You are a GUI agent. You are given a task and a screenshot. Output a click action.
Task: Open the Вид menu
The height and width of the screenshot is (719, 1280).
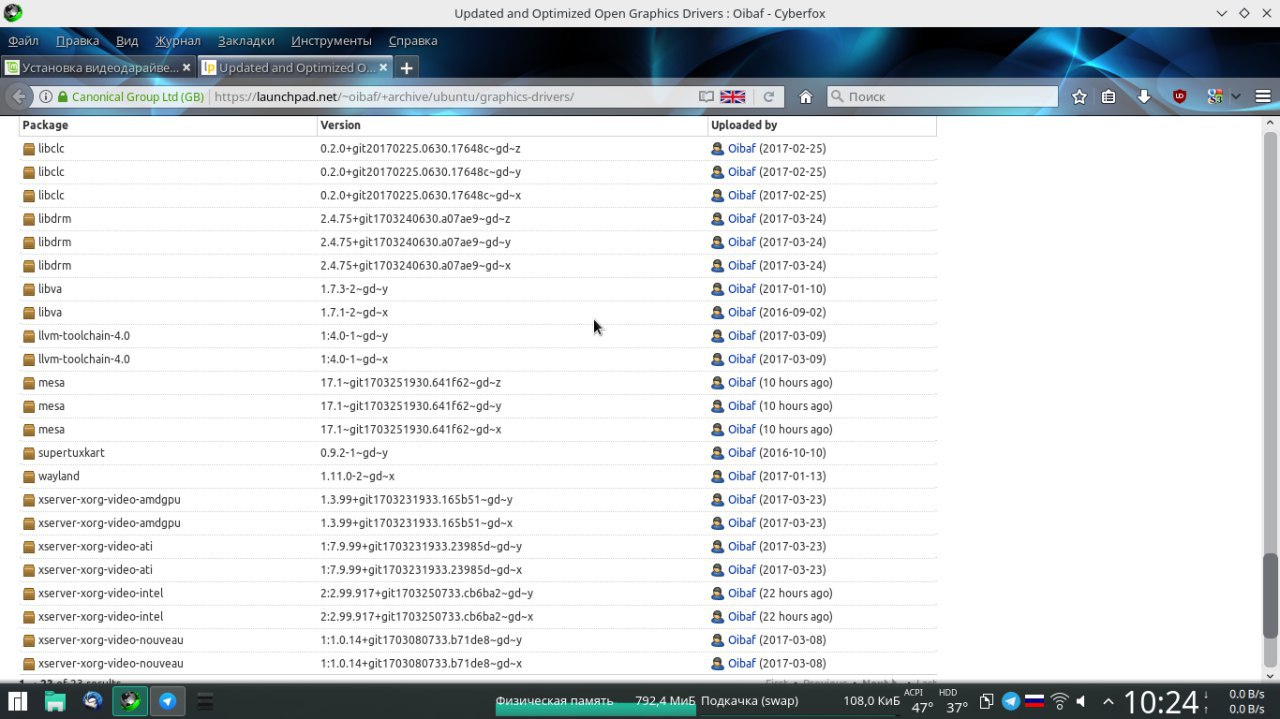coord(127,41)
